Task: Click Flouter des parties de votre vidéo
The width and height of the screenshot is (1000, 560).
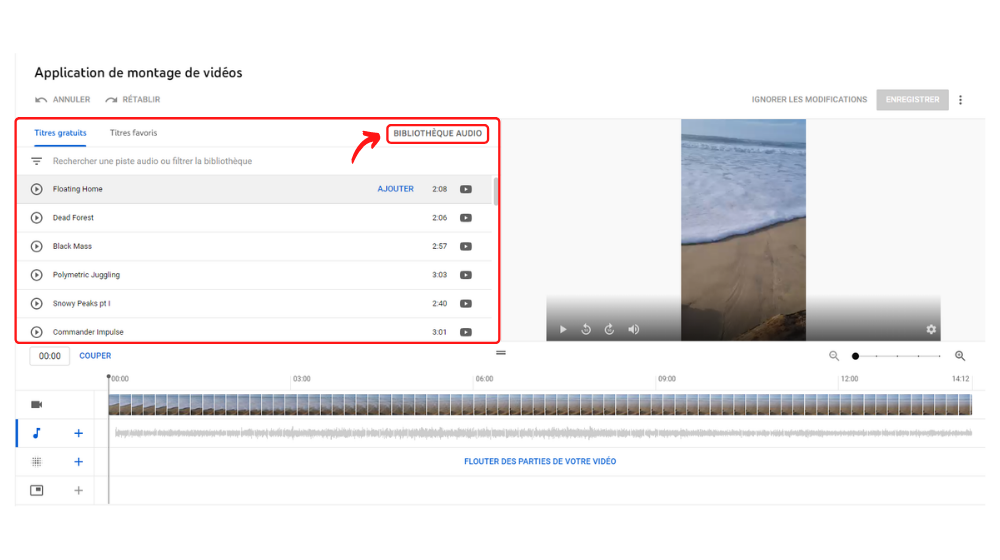Action: pyautogui.click(x=540, y=461)
